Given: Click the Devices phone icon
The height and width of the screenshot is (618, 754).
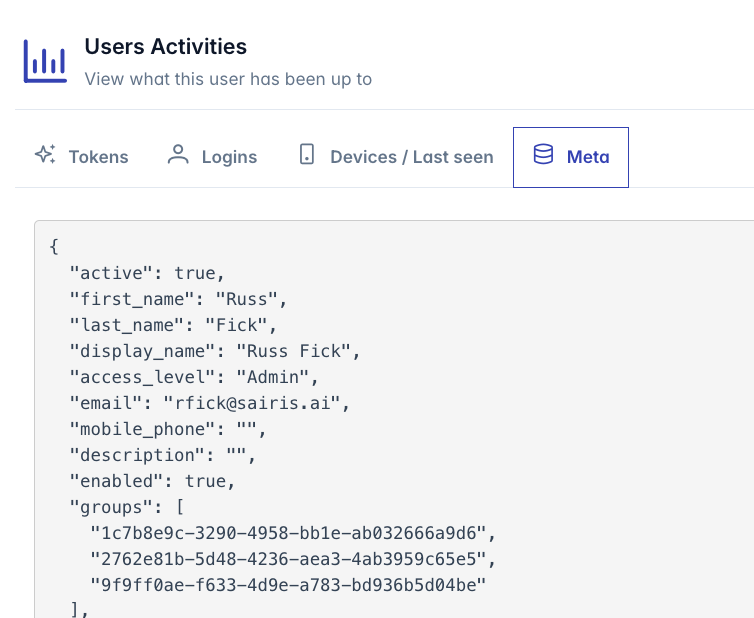Looking at the screenshot, I should [307, 154].
